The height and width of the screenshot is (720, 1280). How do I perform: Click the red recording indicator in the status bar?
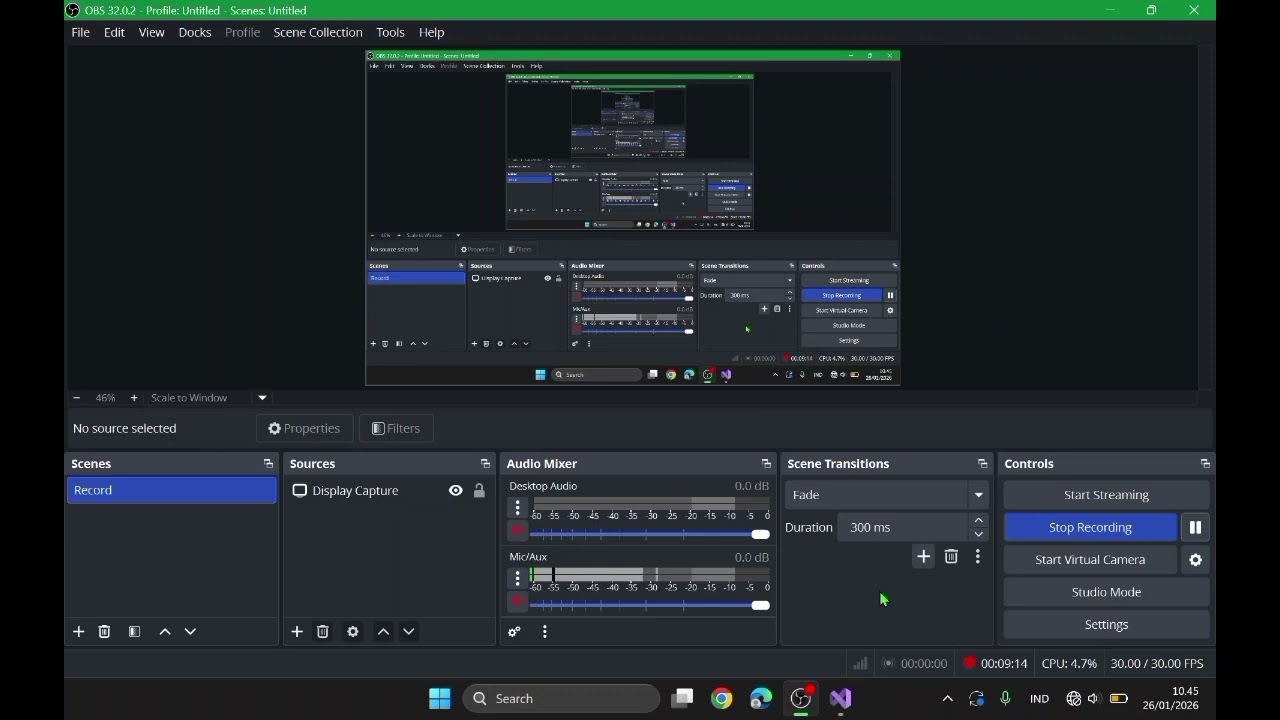pyautogui.click(x=969, y=663)
